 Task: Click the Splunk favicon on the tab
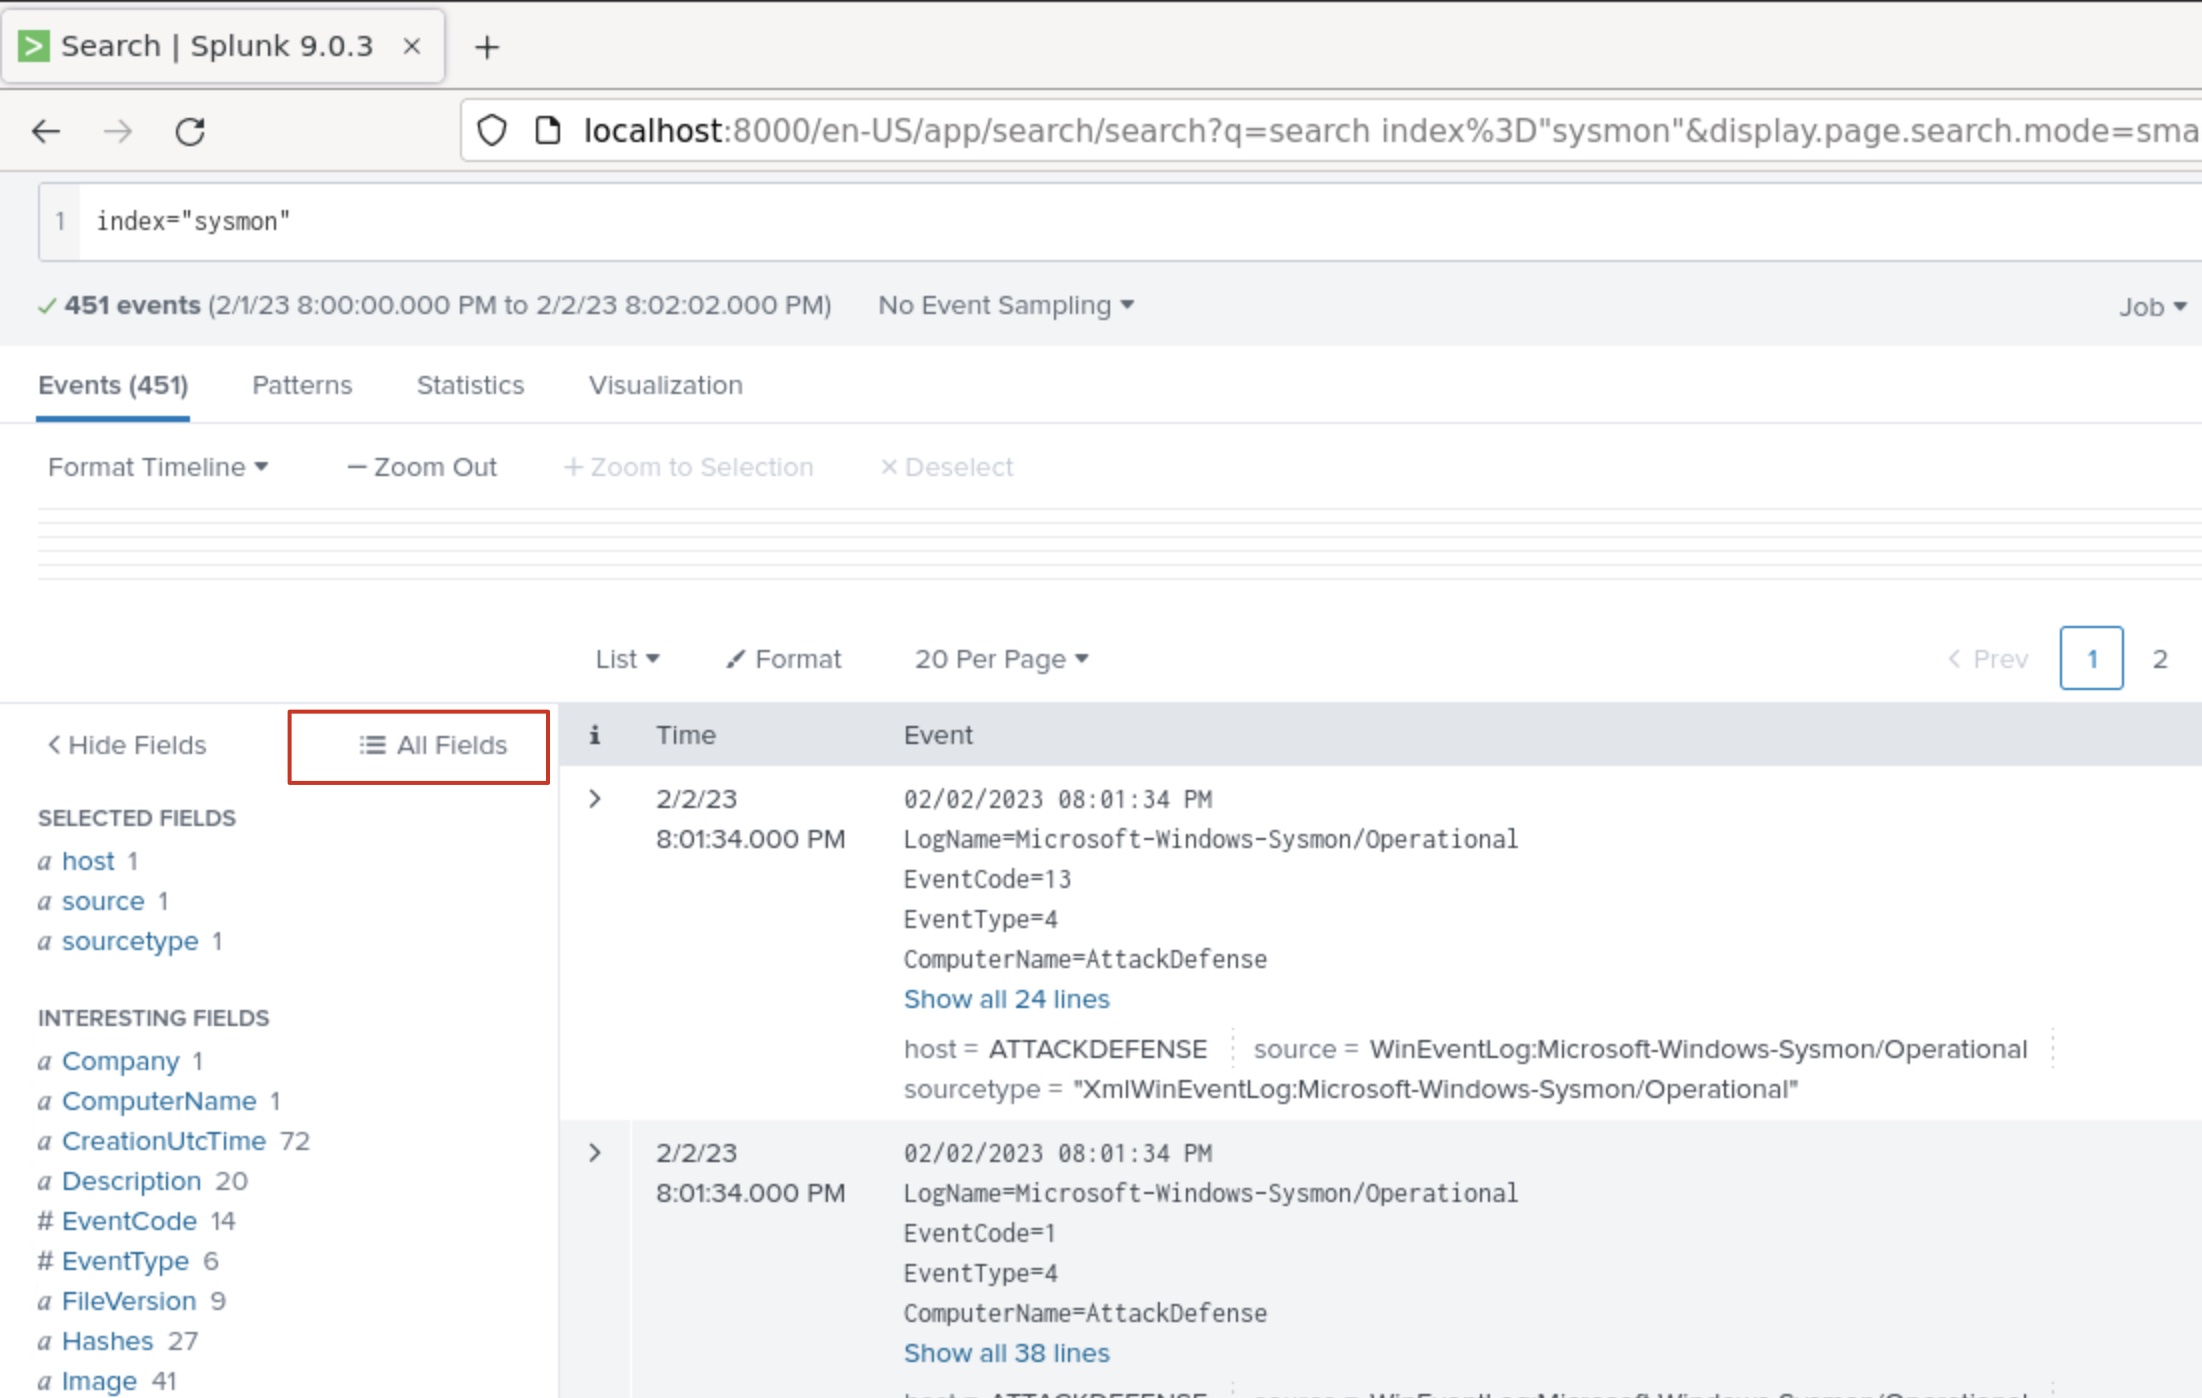pos(34,46)
